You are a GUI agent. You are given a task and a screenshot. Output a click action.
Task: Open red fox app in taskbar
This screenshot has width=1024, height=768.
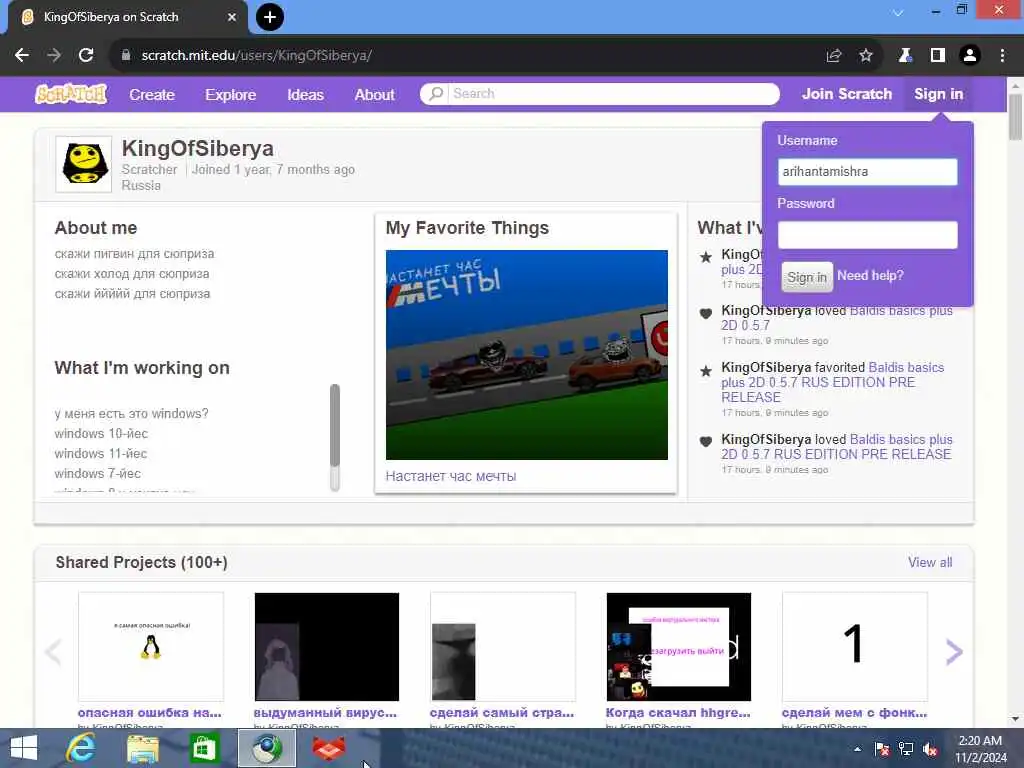tap(328, 748)
